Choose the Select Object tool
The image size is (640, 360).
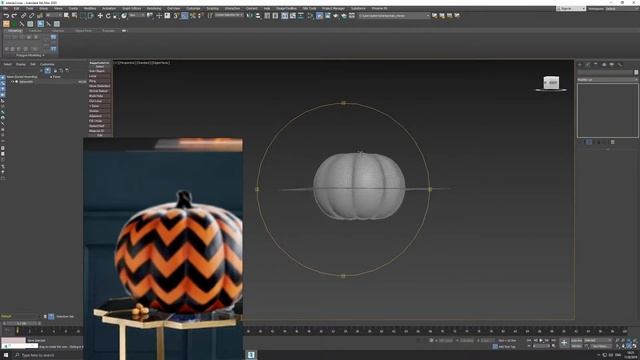66,16
